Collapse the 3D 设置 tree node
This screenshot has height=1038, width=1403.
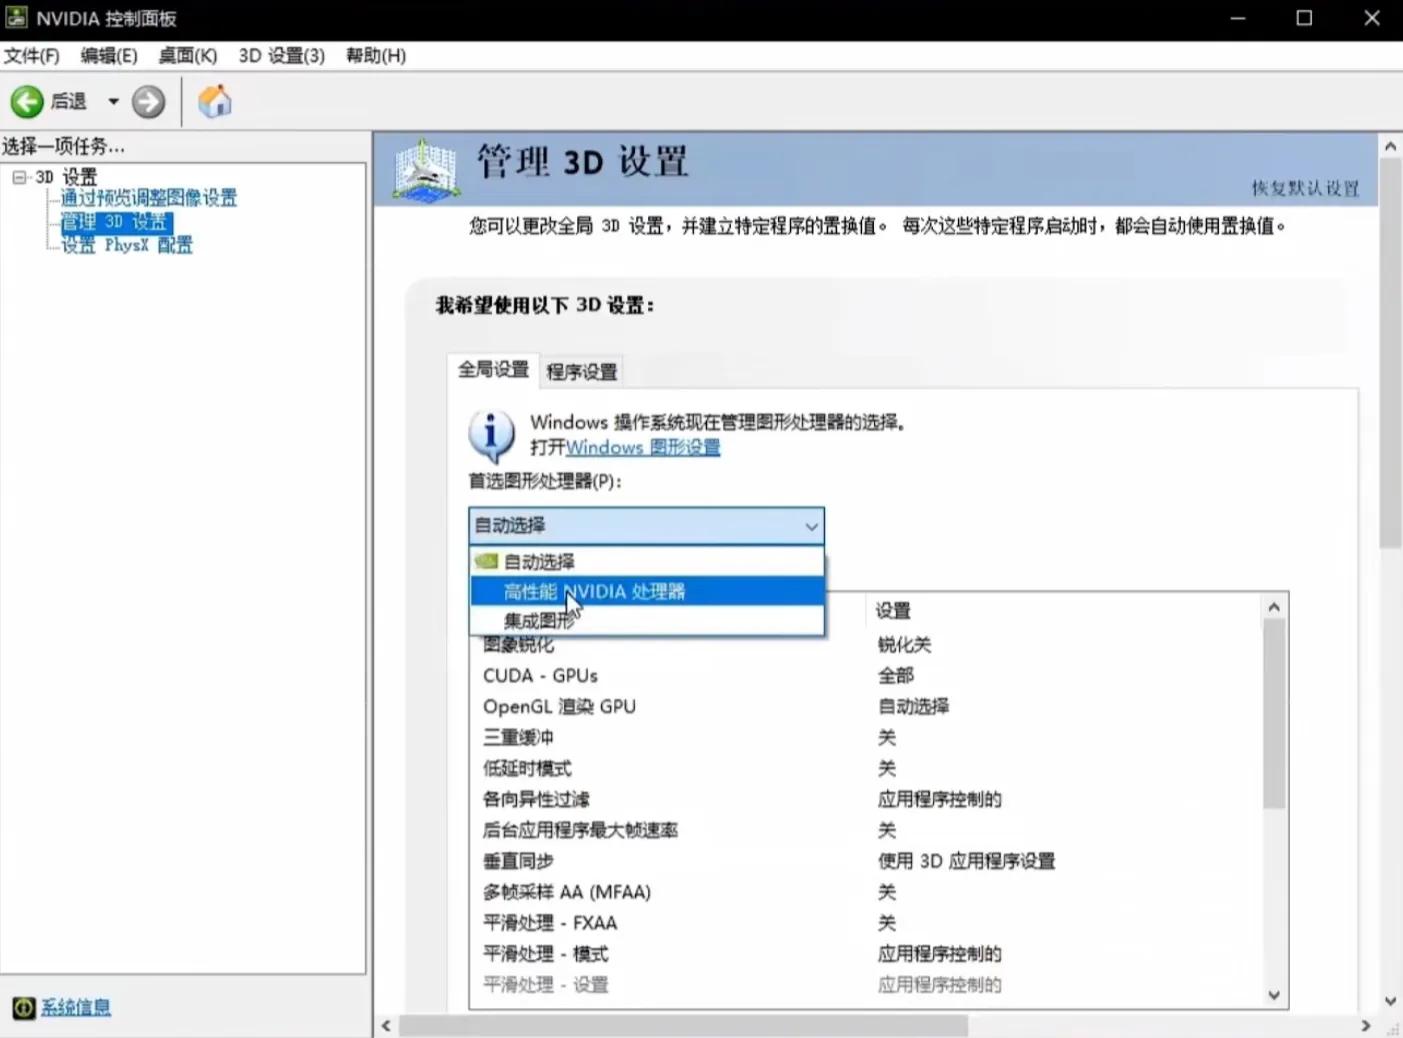pos(19,176)
